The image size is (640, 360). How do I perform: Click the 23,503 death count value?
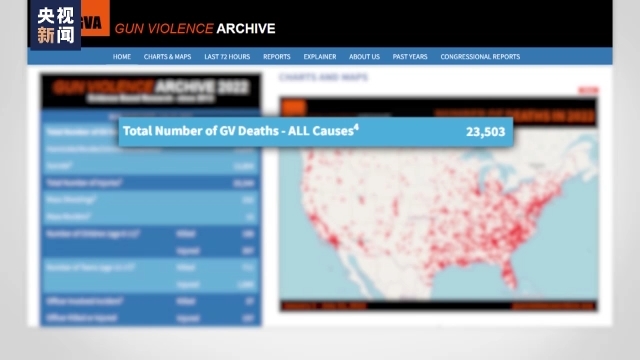[485, 131]
